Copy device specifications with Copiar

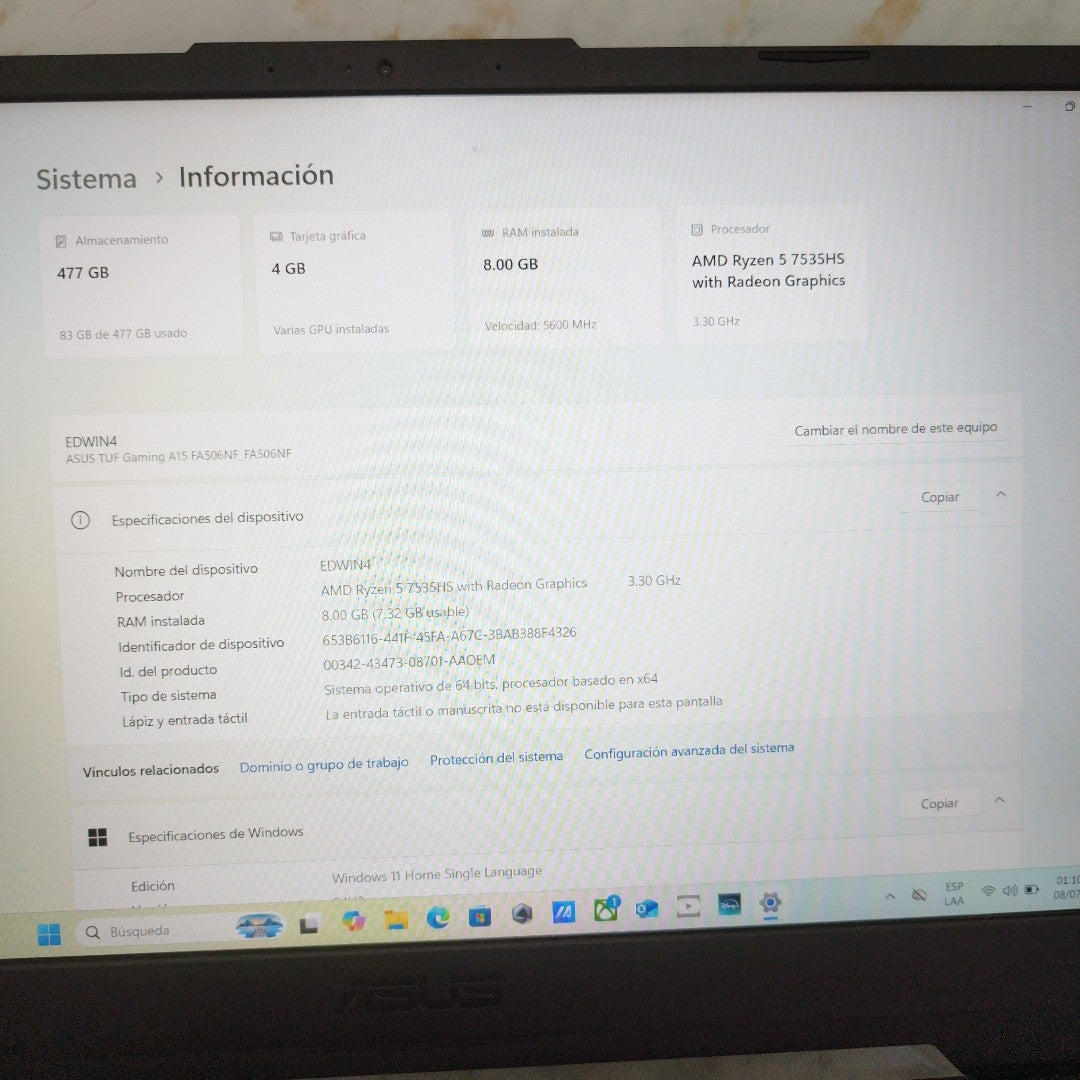tap(939, 497)
